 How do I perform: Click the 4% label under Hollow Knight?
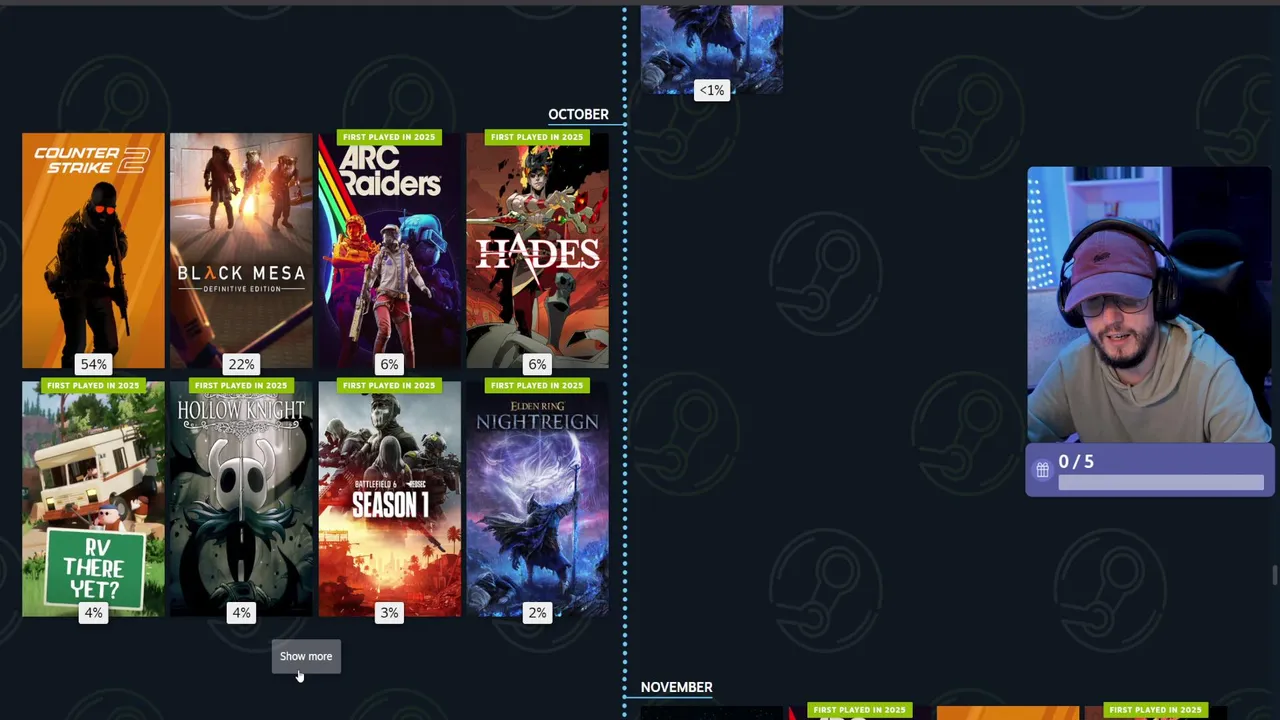[x=241, y=612]
